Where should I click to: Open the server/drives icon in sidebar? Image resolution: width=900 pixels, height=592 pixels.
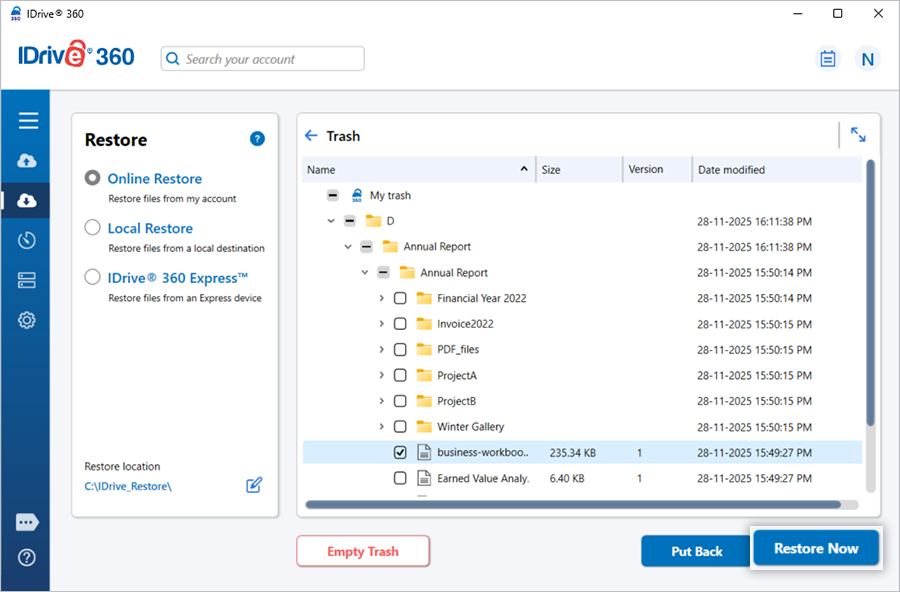28,280
